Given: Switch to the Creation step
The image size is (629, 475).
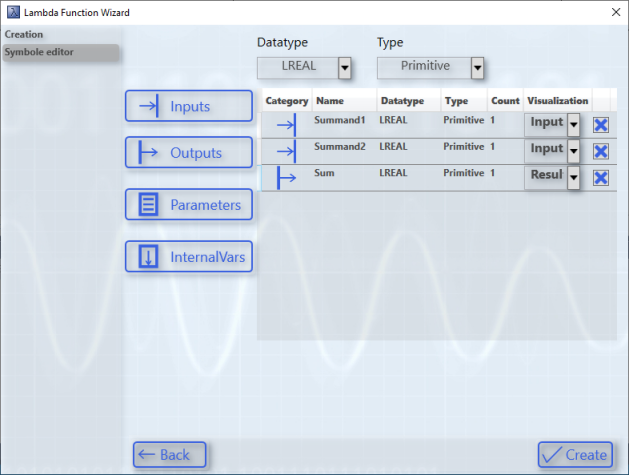Looking at the screenshot, I should point(24,35).
